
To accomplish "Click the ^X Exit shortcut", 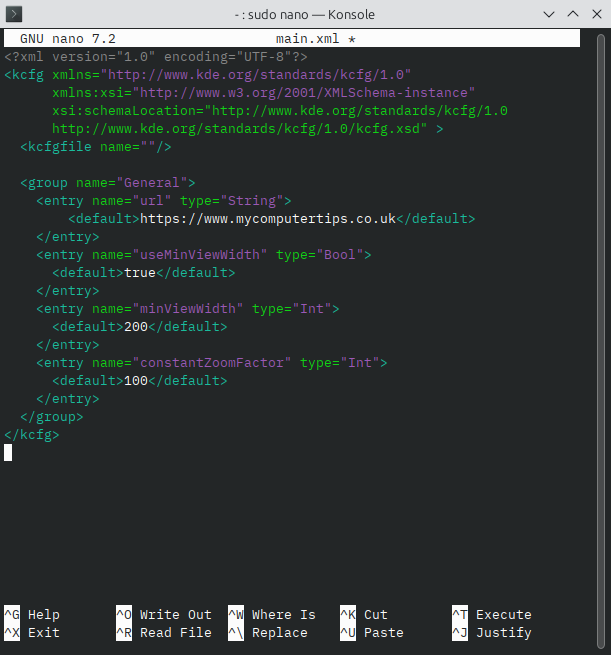I will (32, 633).
